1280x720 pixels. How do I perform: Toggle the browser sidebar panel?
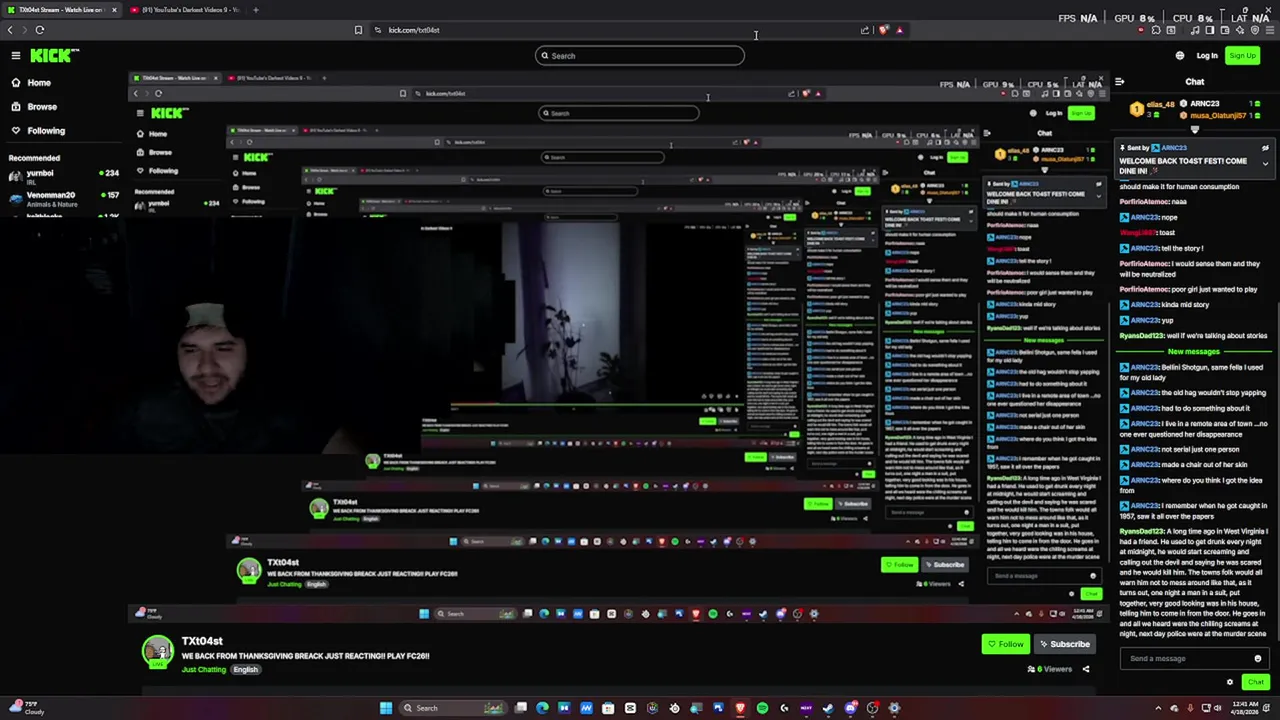(1208, 30)
